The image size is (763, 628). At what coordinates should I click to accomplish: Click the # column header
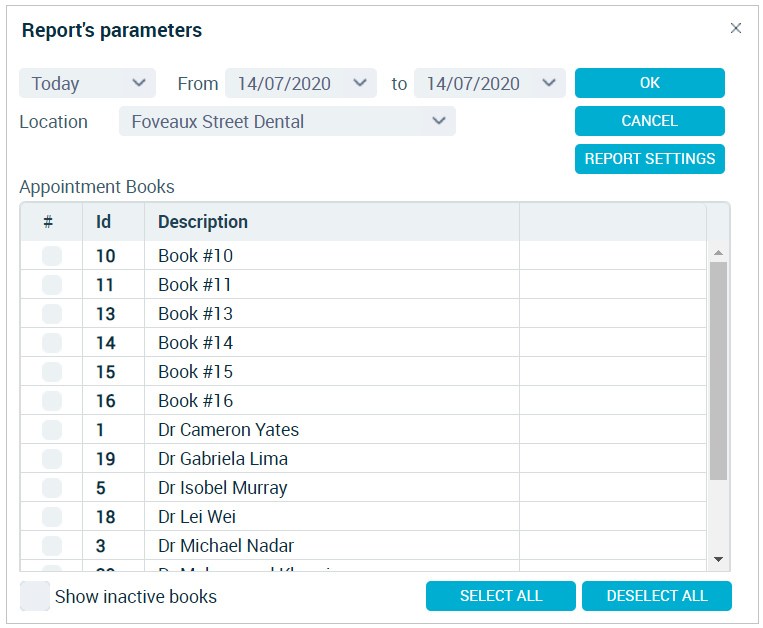(x=51, y=222)
